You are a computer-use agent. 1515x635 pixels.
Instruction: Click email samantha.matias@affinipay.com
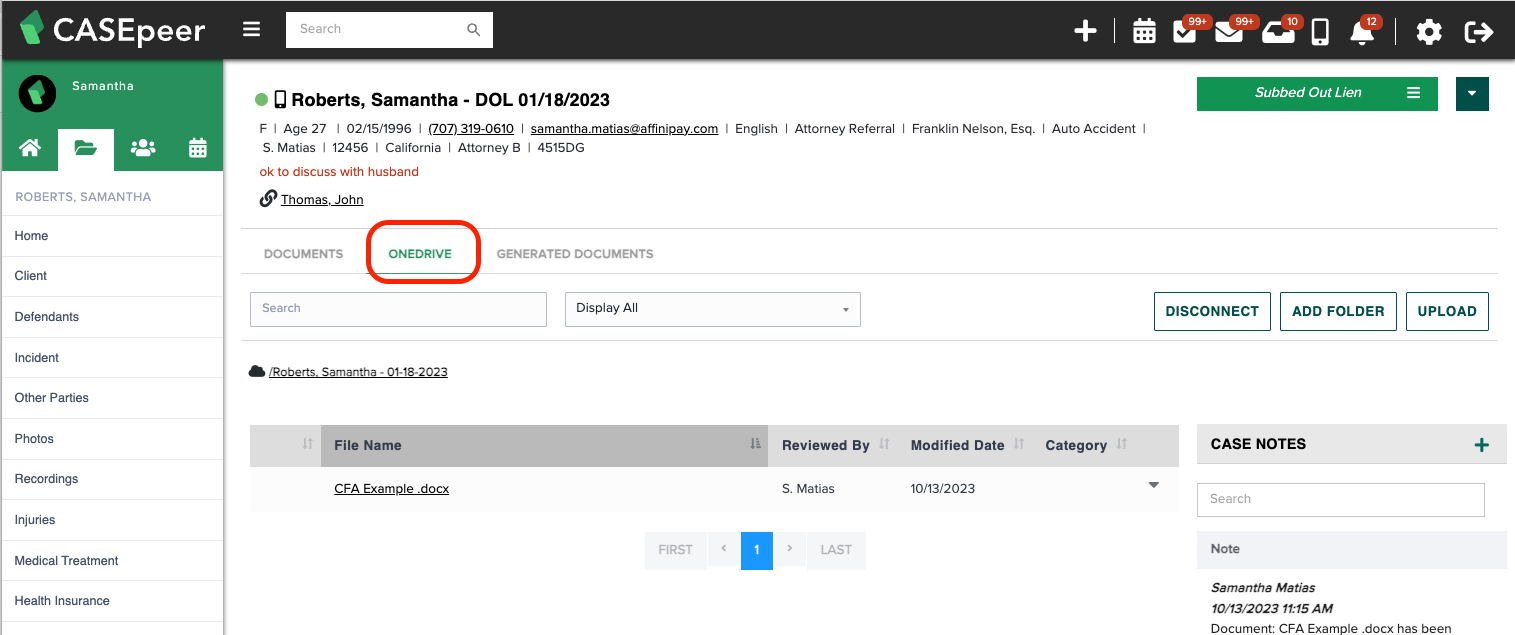624,129
